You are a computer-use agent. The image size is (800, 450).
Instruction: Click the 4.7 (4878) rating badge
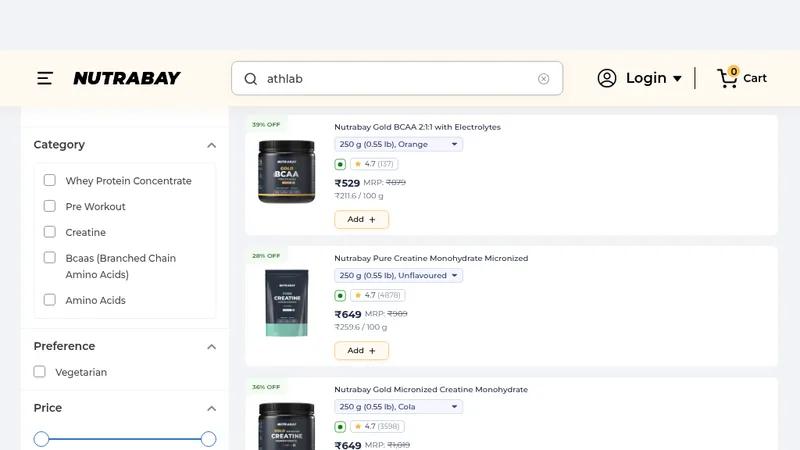point(378,295)
